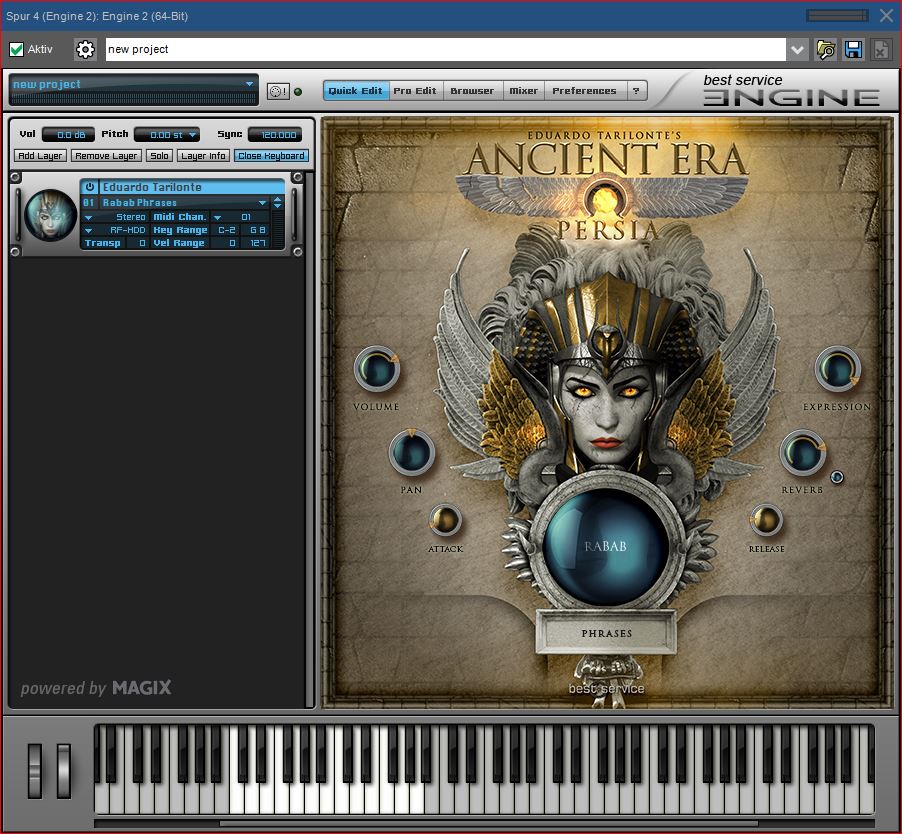902x834 pixels.
Task: Click the Vol 0.0 dB value field
Action: 68,135
